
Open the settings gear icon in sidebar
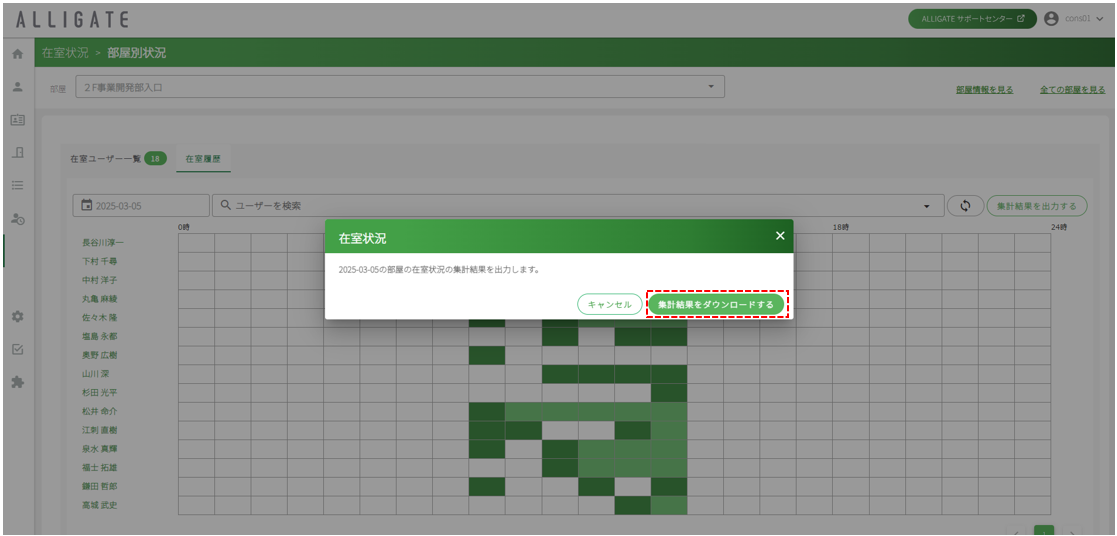coord(18,316)
